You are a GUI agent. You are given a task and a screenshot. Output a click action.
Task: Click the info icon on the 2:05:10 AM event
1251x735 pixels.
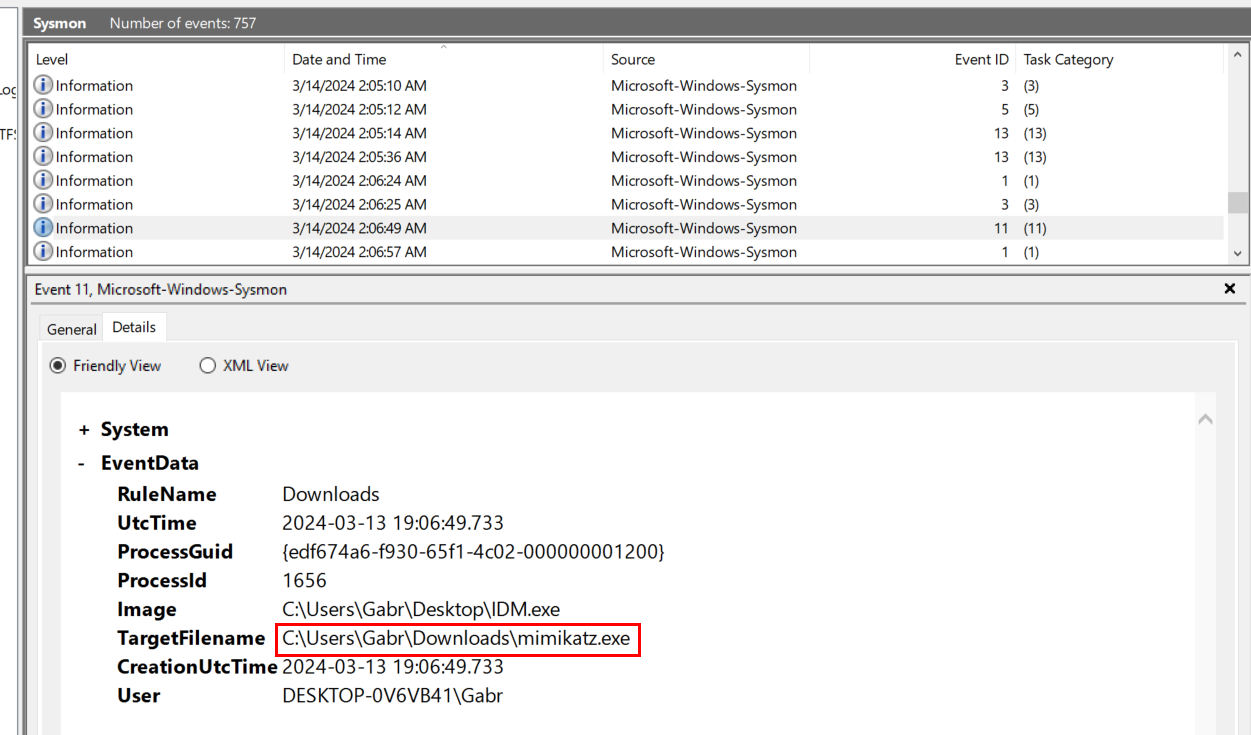(x=43, y=85)
